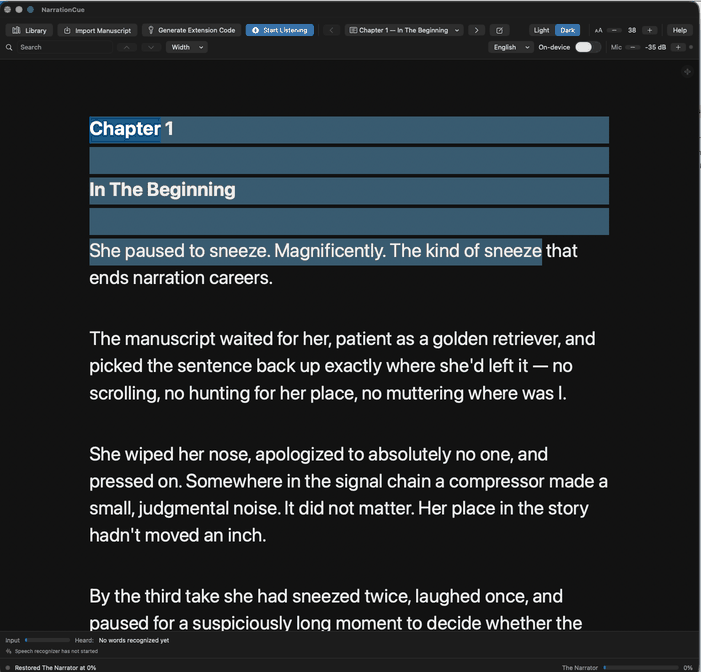Raise Mic threshold with plus button

point(678,47)
